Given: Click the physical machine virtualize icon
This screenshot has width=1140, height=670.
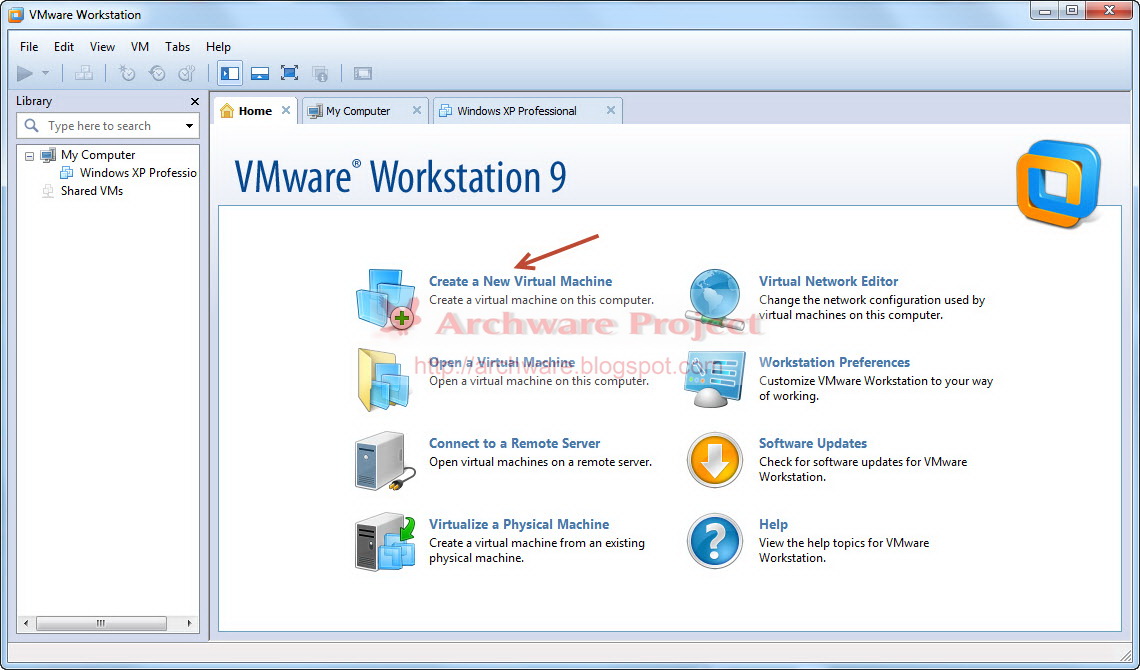Looking at the screenshot, I should (385, 542).
